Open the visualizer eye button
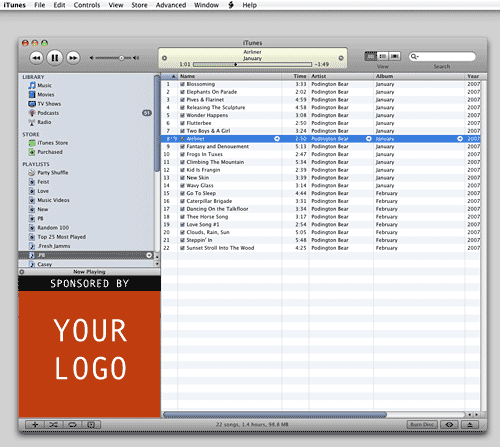 tap(449, 425)
